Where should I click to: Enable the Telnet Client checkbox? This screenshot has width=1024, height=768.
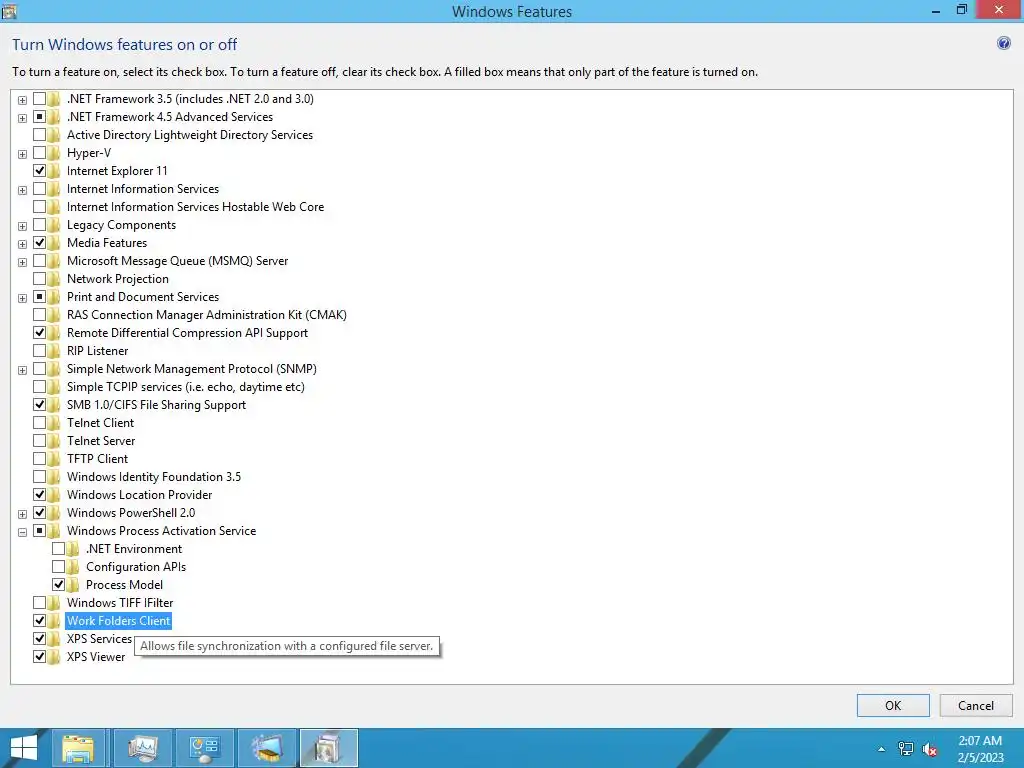[x=39, y=423]
